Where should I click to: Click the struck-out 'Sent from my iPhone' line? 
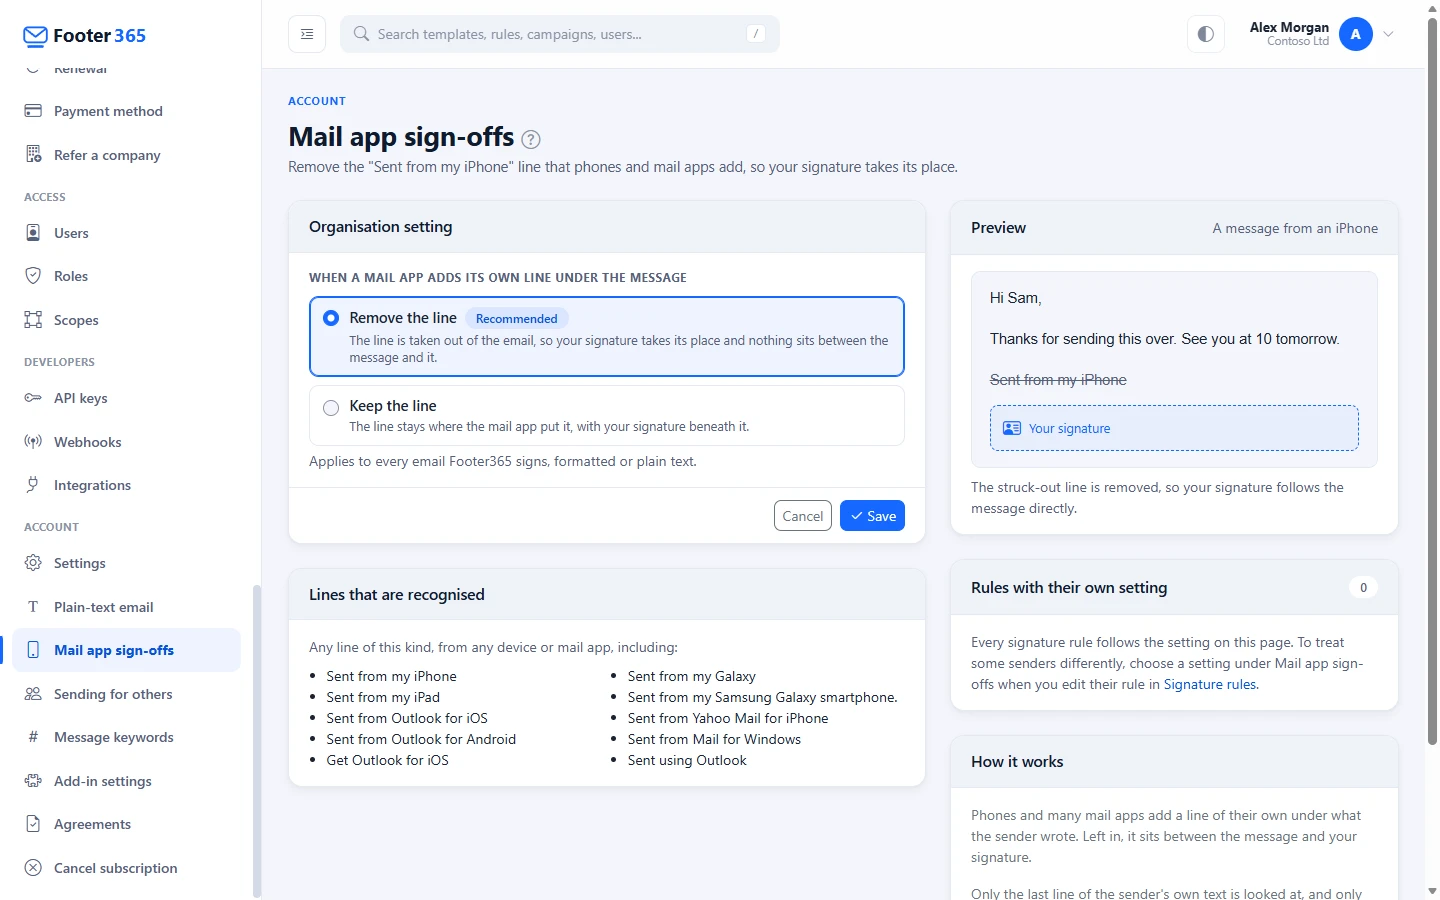[x=1058, y=380]
